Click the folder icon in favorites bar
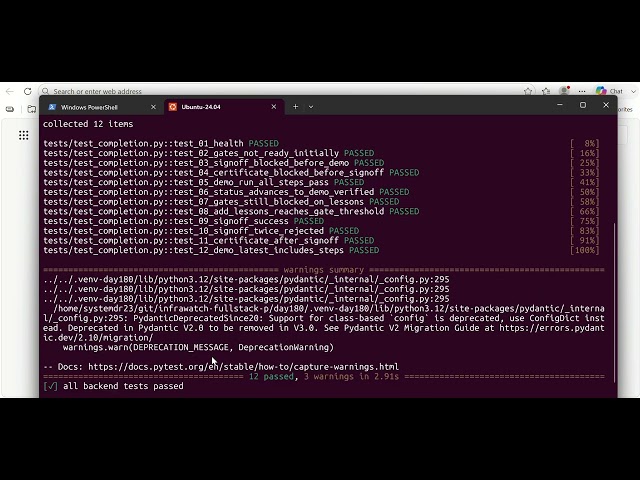Viewport: 640px width, 480px height. [x=31, y=109]
